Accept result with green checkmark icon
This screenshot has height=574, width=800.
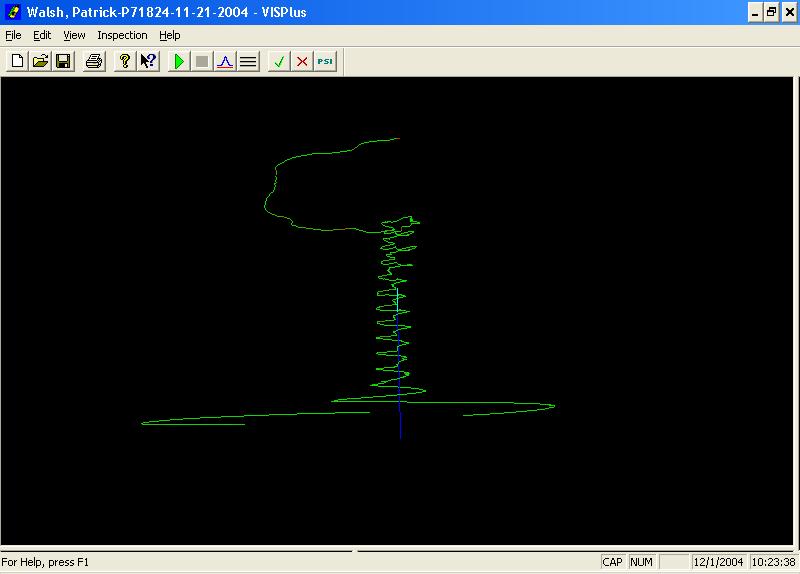tap(279, 61)
